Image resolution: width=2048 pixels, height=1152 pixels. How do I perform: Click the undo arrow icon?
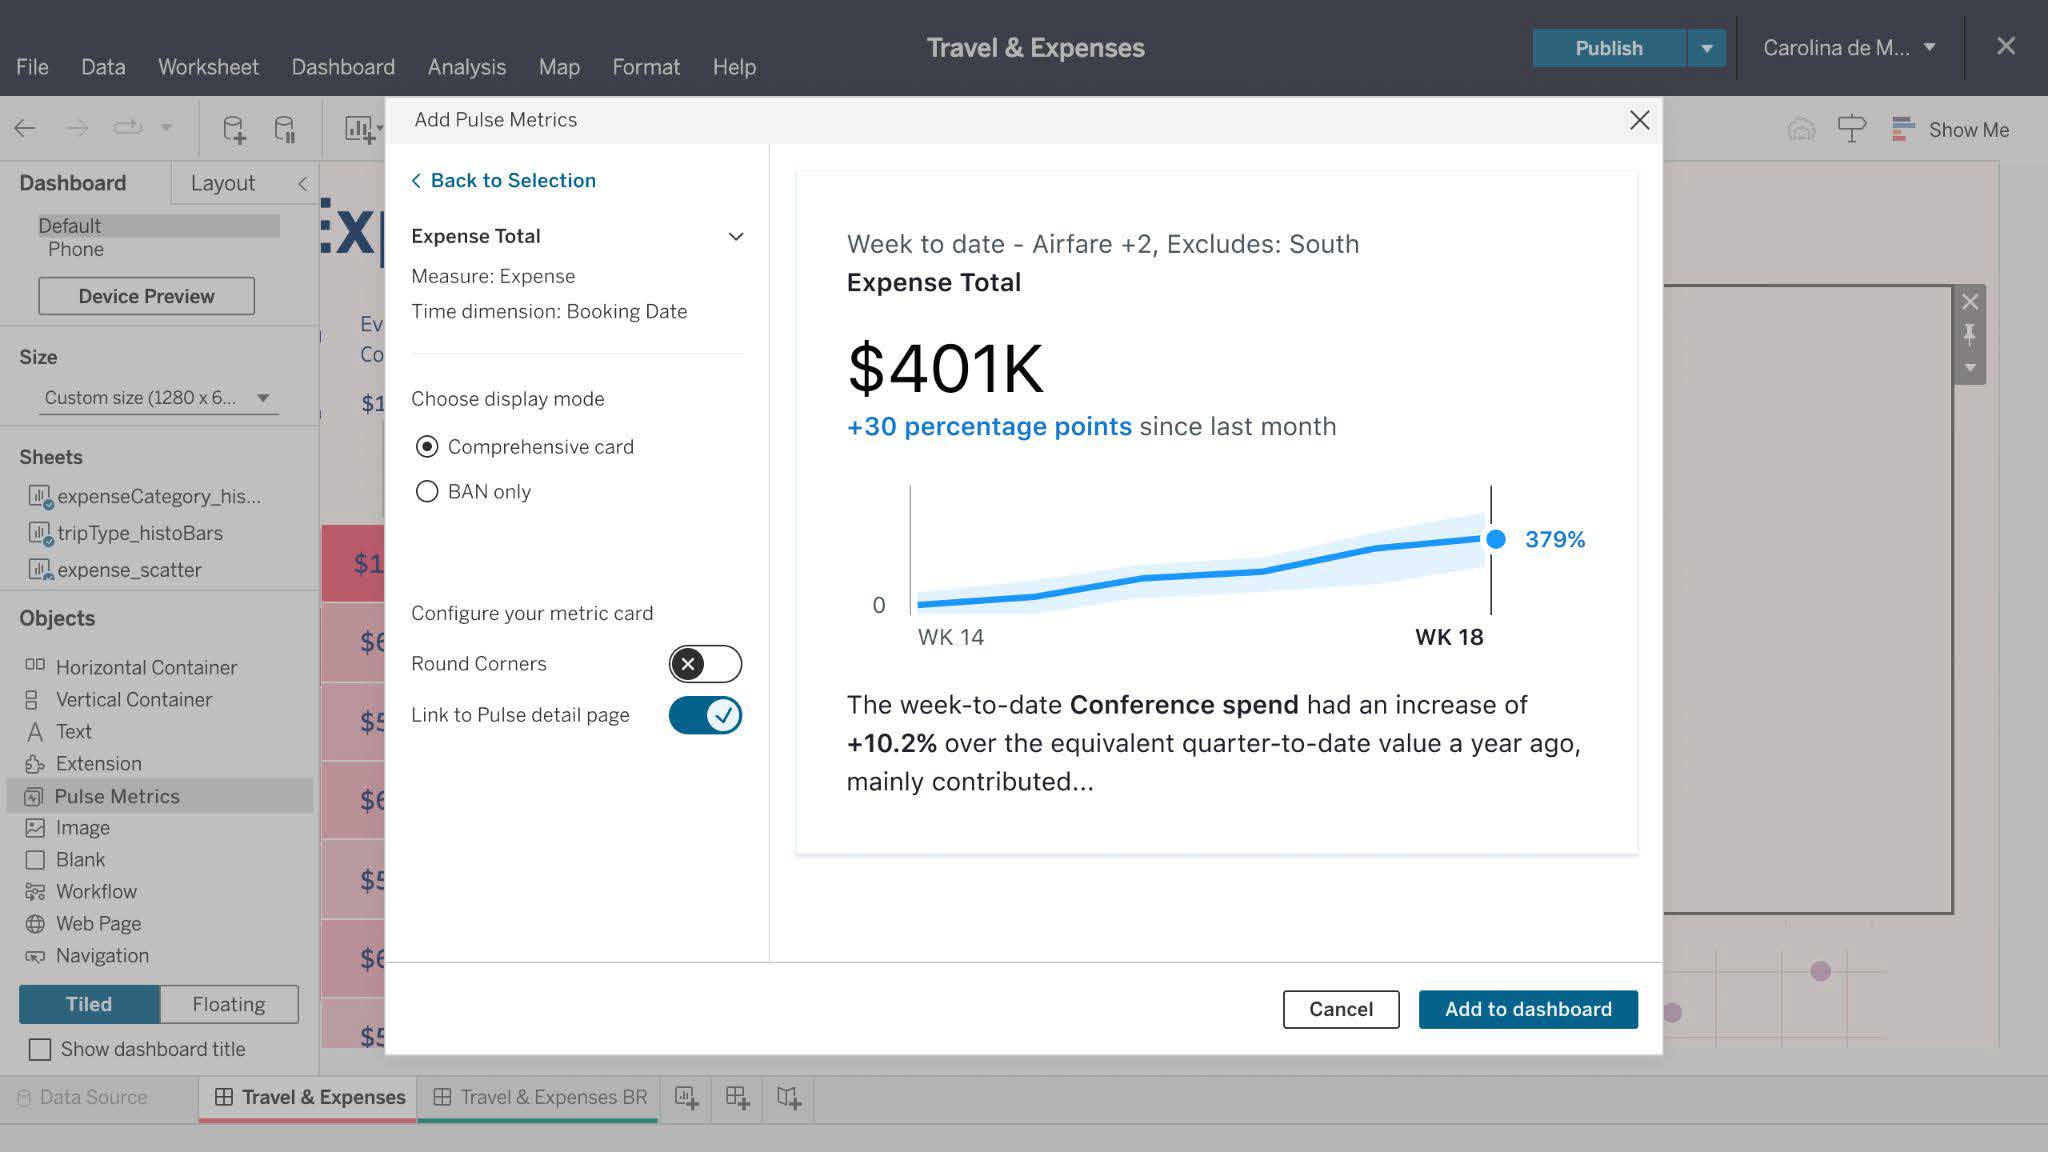coord(28,128)
